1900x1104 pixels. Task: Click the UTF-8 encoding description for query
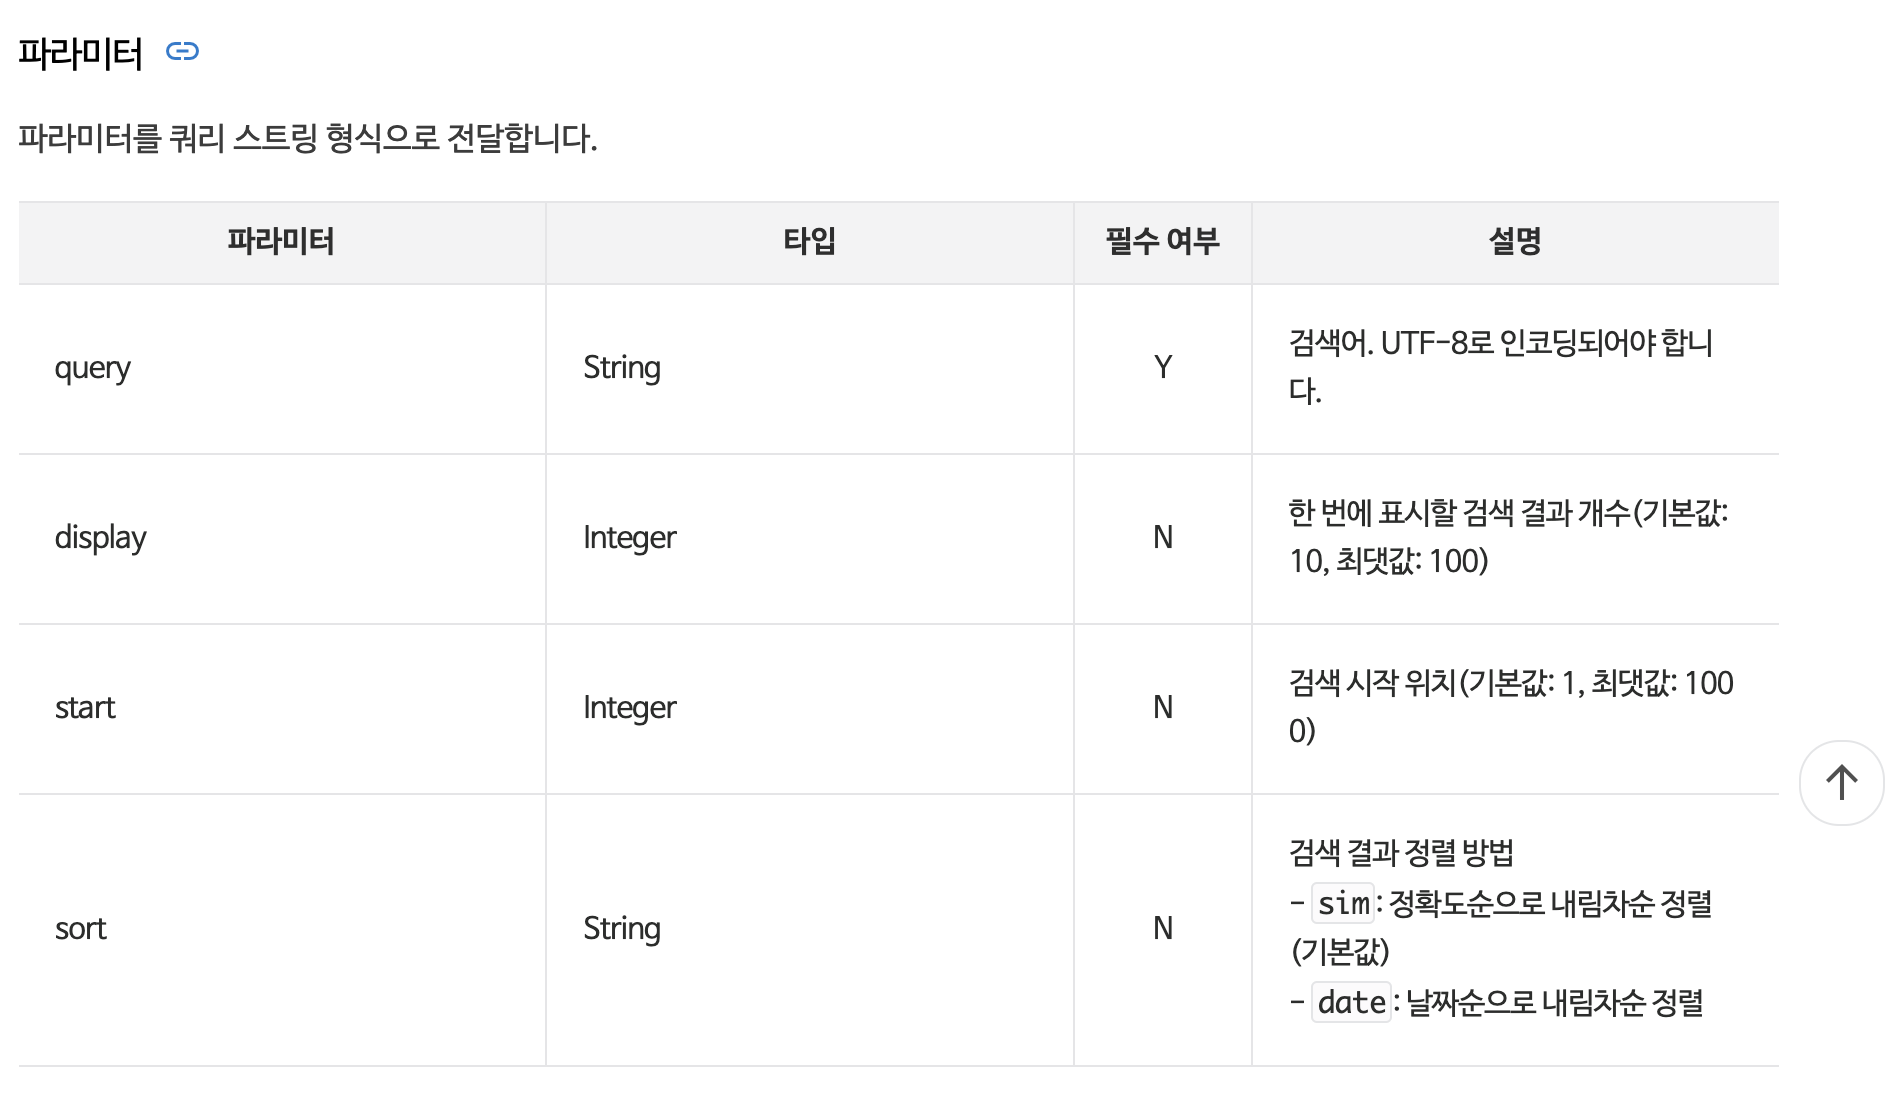pos(1501,367)
